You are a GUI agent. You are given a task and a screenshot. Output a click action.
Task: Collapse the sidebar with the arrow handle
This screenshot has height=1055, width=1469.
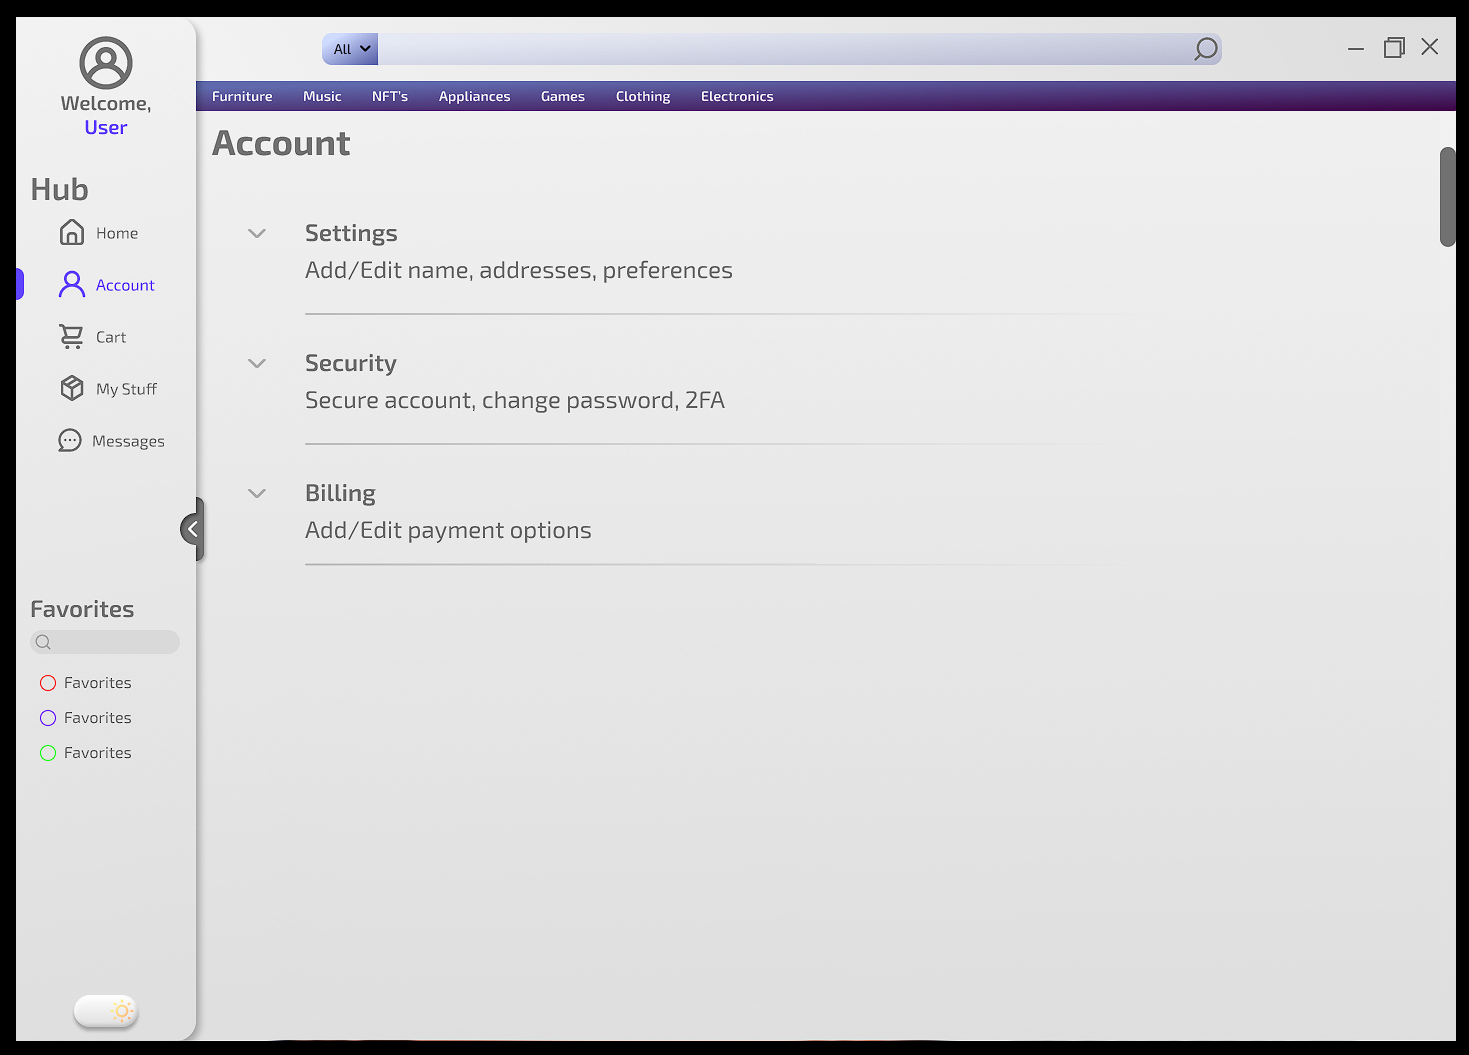pos(192,529)
